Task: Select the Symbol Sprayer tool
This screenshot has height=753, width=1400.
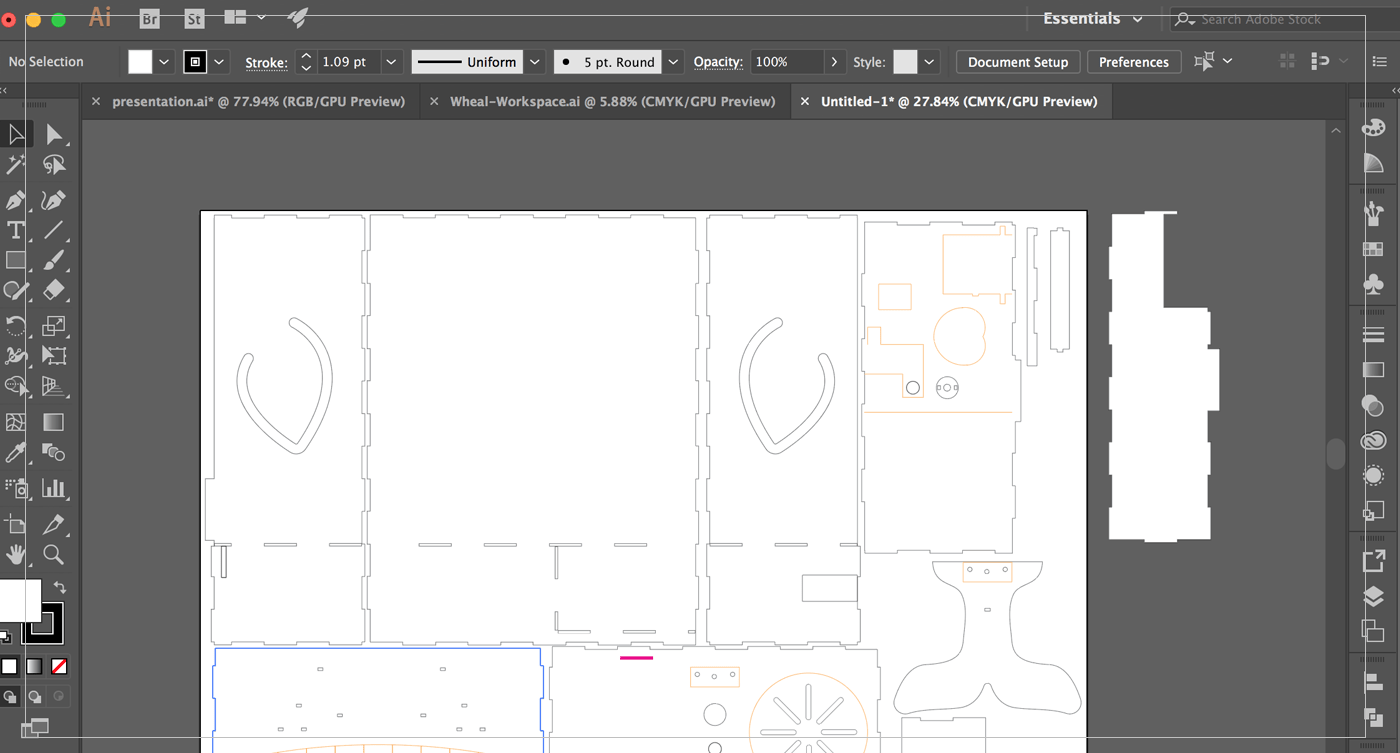Action: click(16, 488)
